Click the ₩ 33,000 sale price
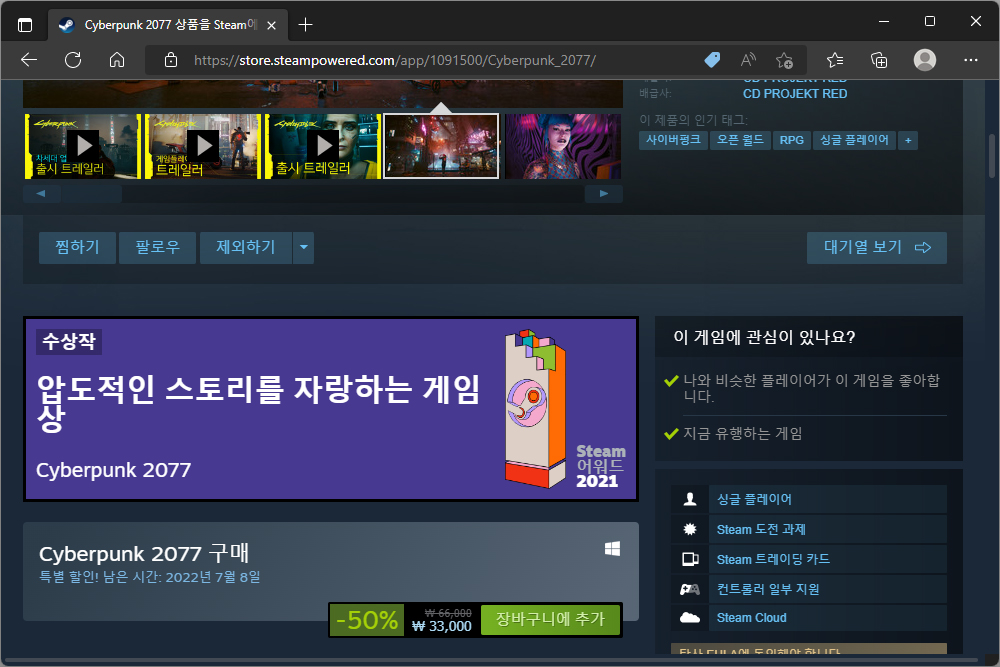The image size is (1000, 667). pos(442,626)
